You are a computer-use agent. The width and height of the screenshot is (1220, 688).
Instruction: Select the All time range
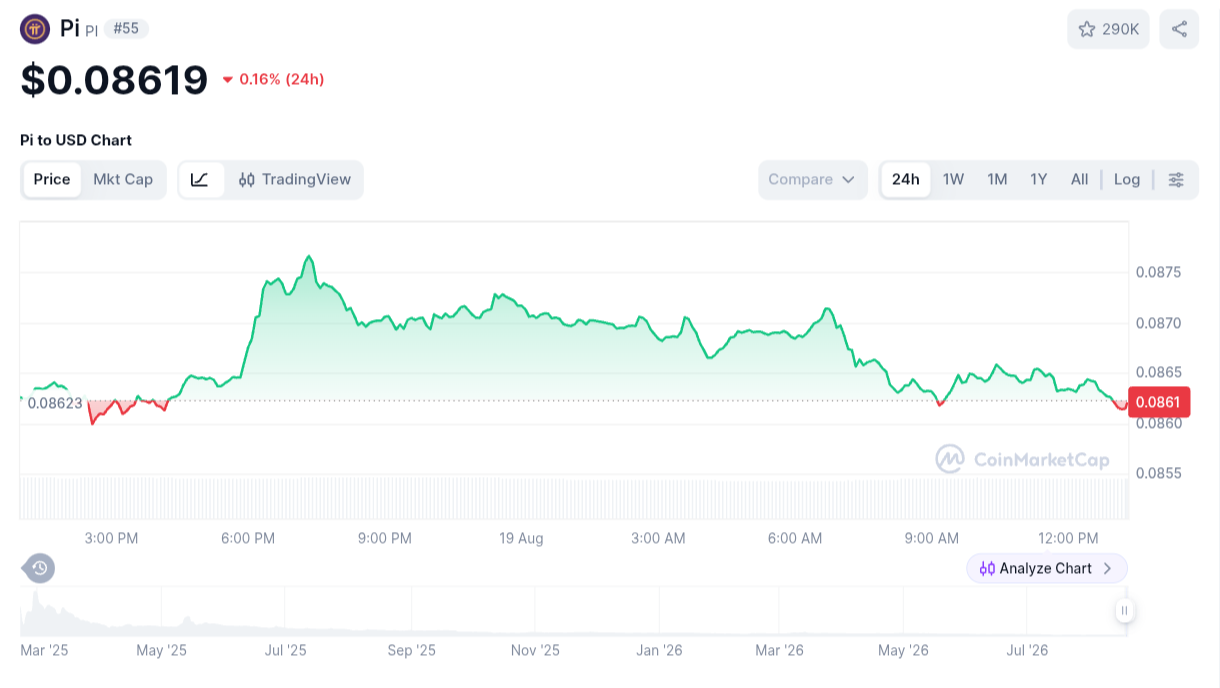[x=1080, y=180]
